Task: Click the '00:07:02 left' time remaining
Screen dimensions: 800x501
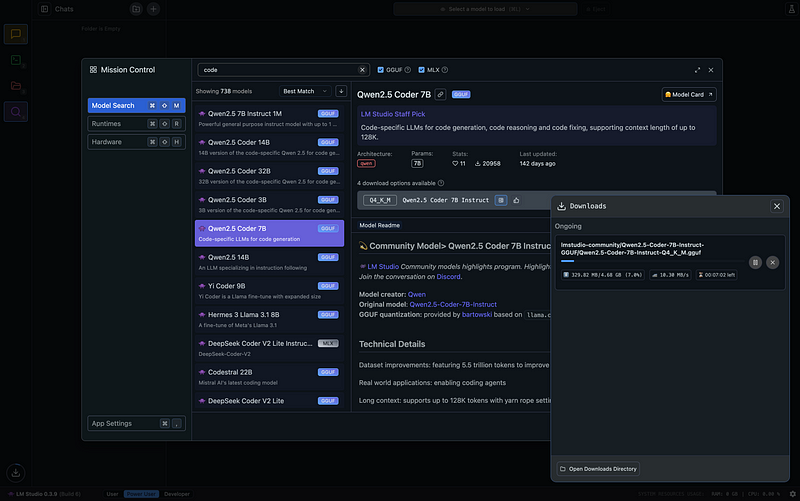Action: (x=717, y=275)
